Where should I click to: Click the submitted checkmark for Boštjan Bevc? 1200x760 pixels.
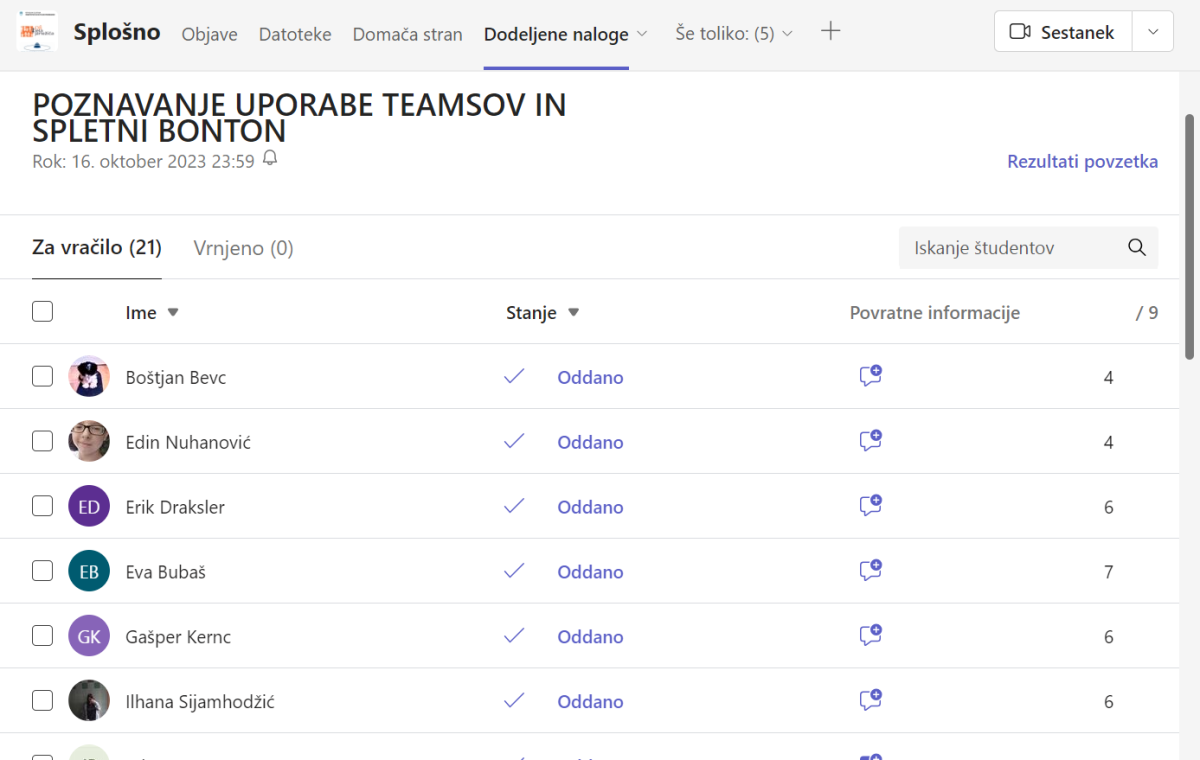click(515, 377)
